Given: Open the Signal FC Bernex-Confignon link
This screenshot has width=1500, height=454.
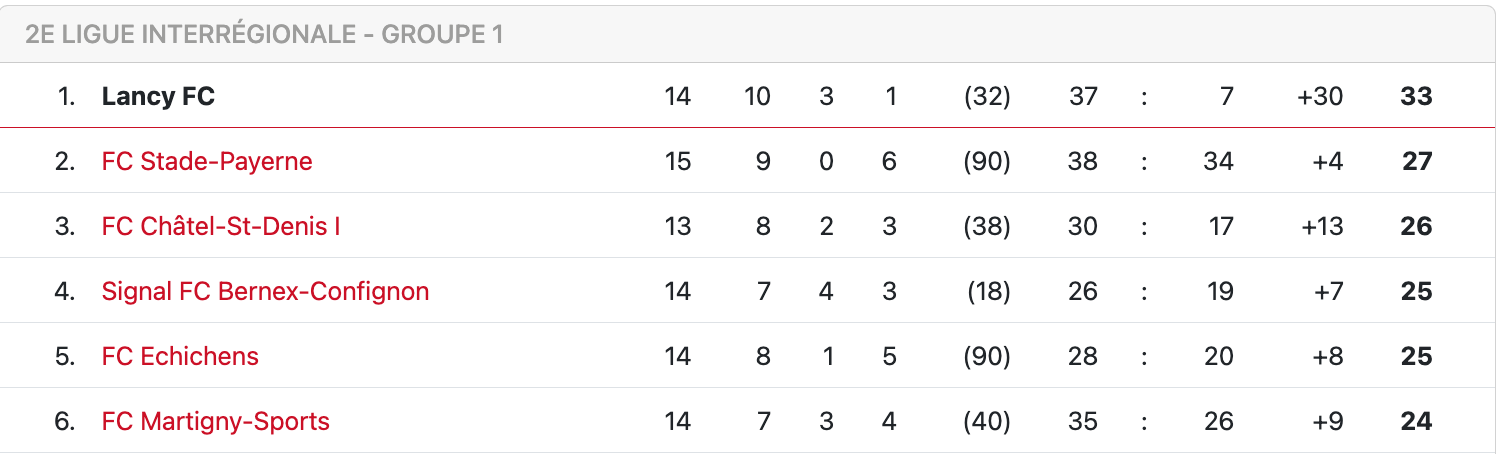Looking at the screenshot, I should [x=265, y=291].
